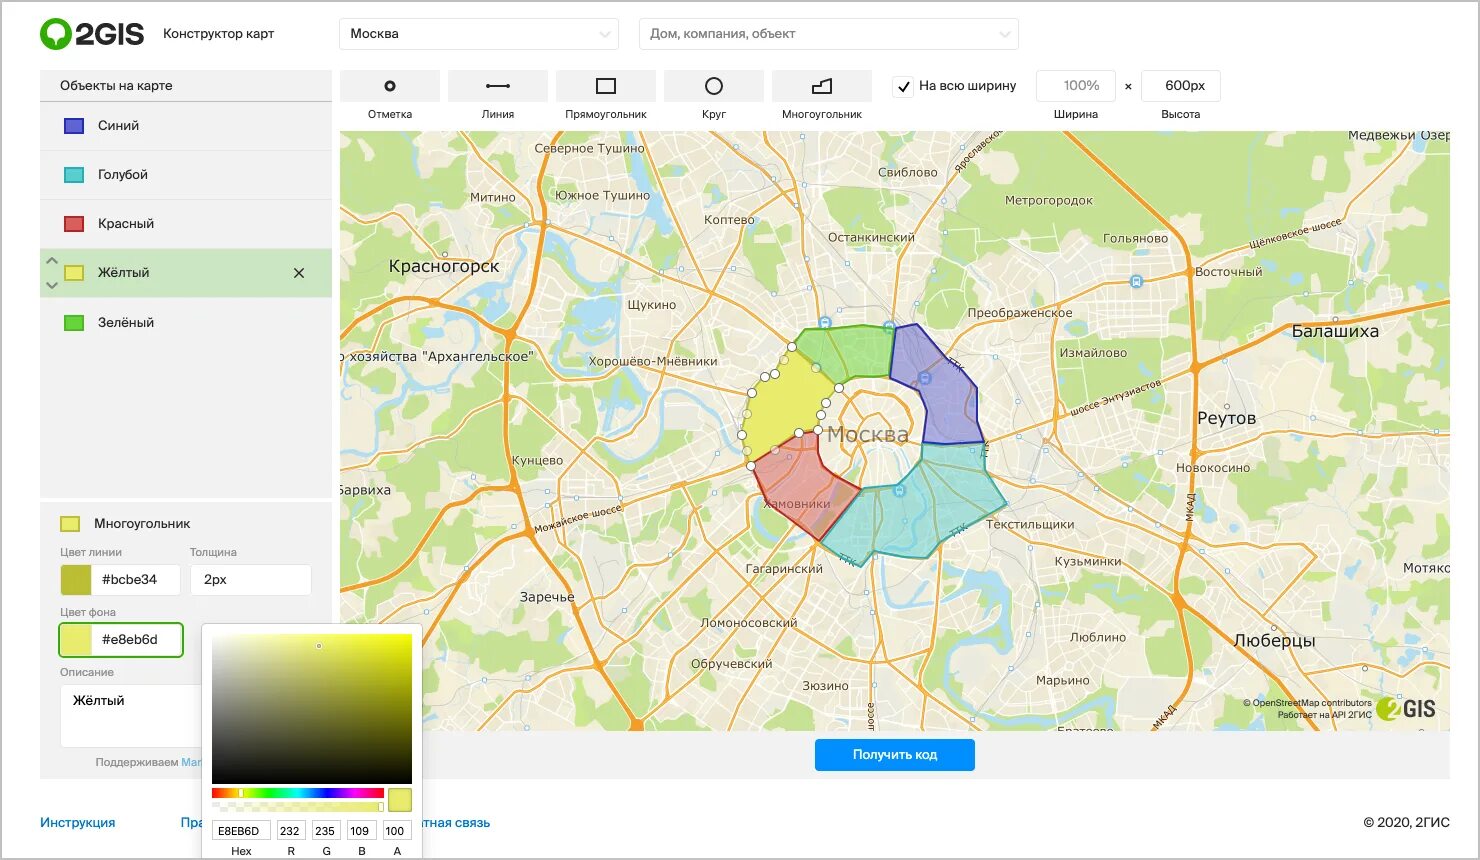Select the Красный object in list
1480x860 pixels.
pos(186,224)
